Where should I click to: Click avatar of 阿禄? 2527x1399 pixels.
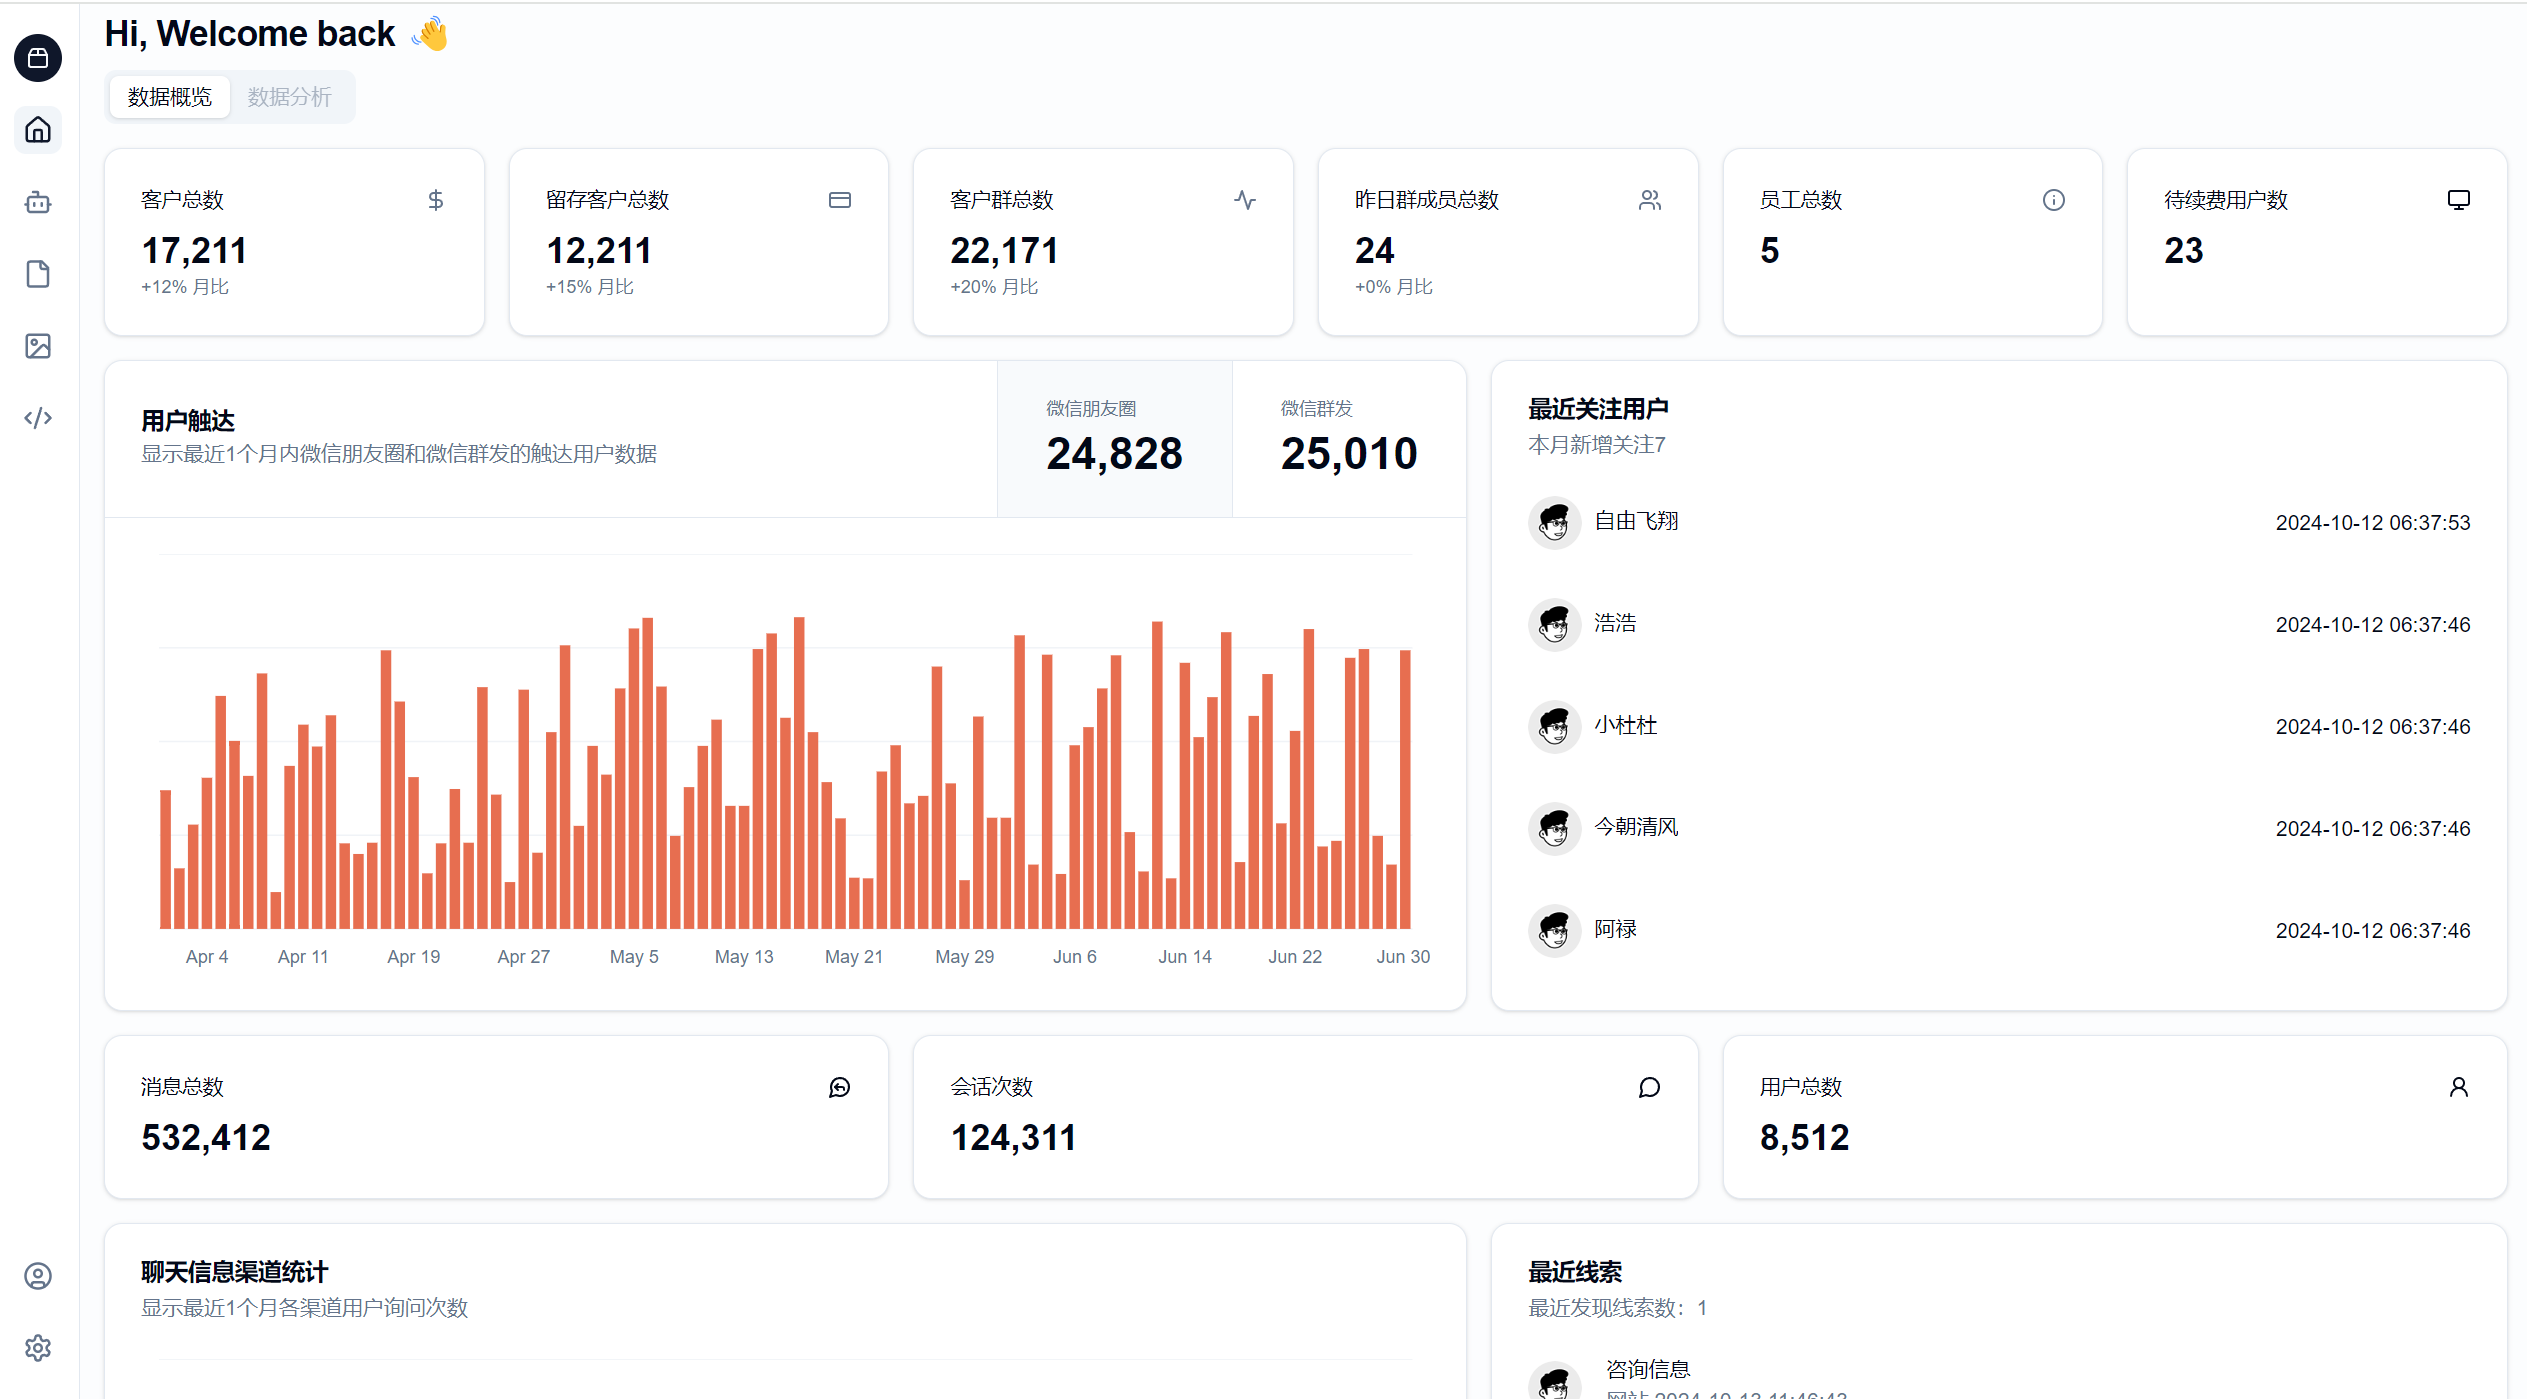point(1554,930)
